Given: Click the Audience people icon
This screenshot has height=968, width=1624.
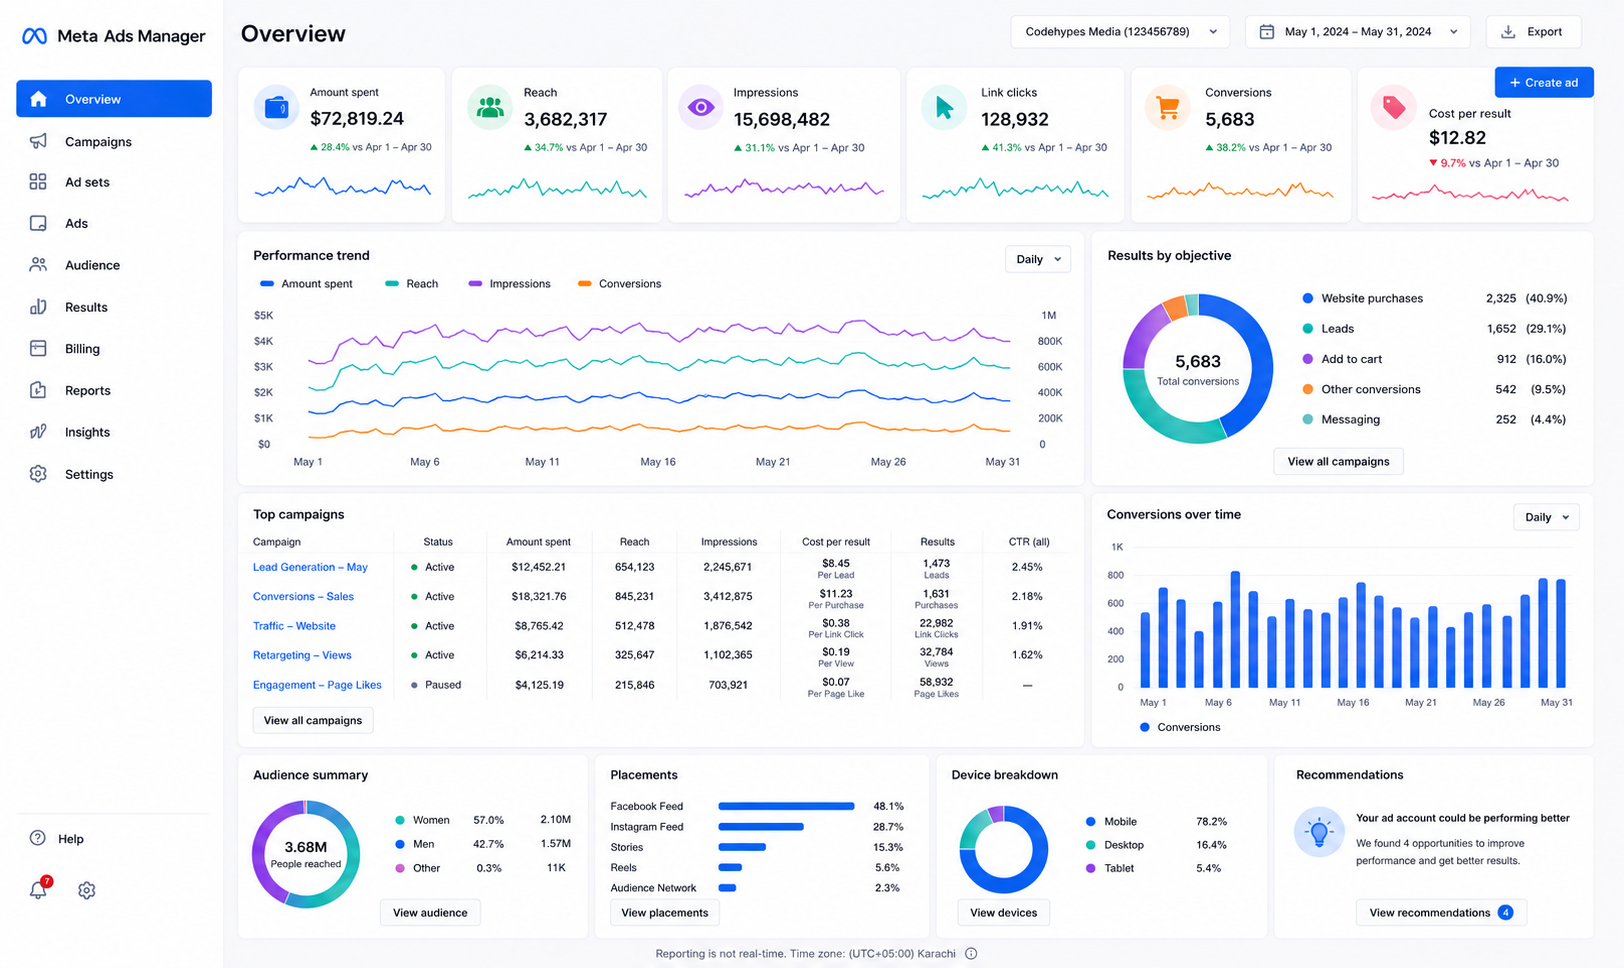Looking at the screenshot, I should tap(38, 265).
